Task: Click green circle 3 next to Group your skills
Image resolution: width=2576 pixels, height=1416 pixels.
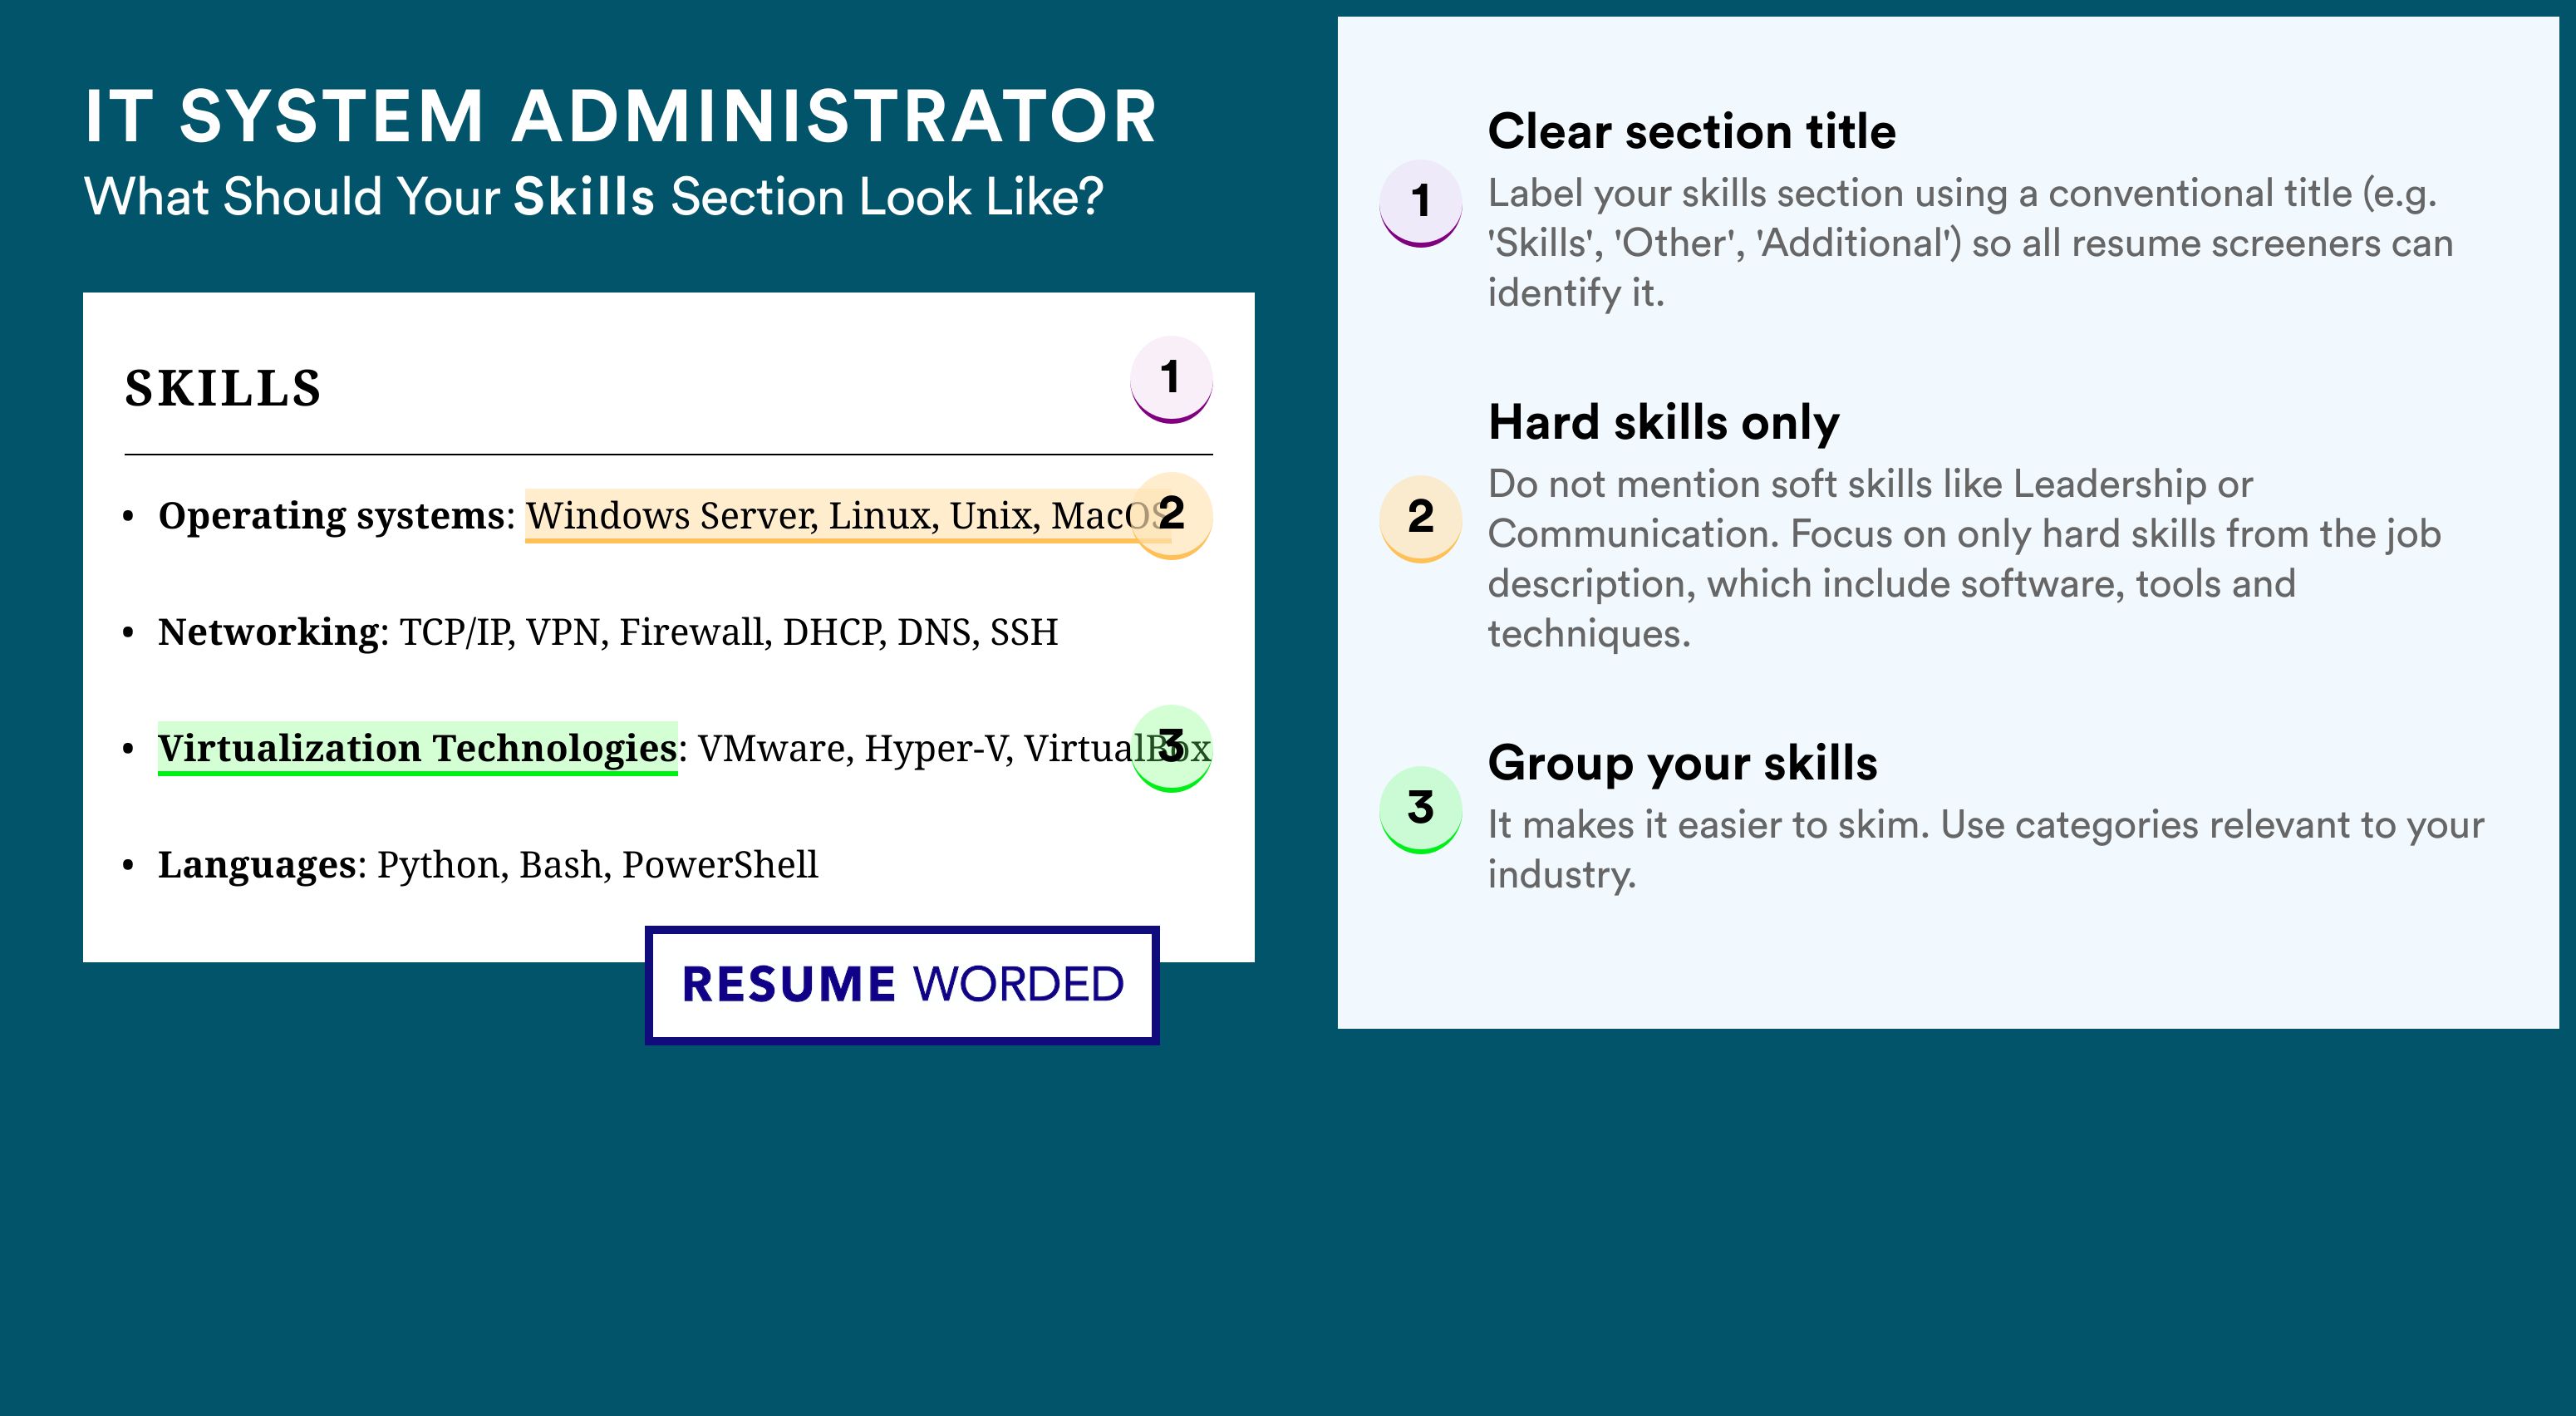Action: tap(1421, 809)
